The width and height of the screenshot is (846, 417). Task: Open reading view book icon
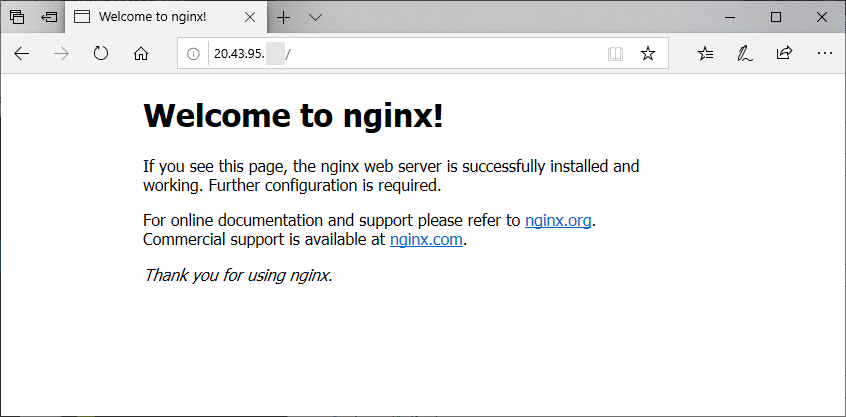[x=615, y=53]
